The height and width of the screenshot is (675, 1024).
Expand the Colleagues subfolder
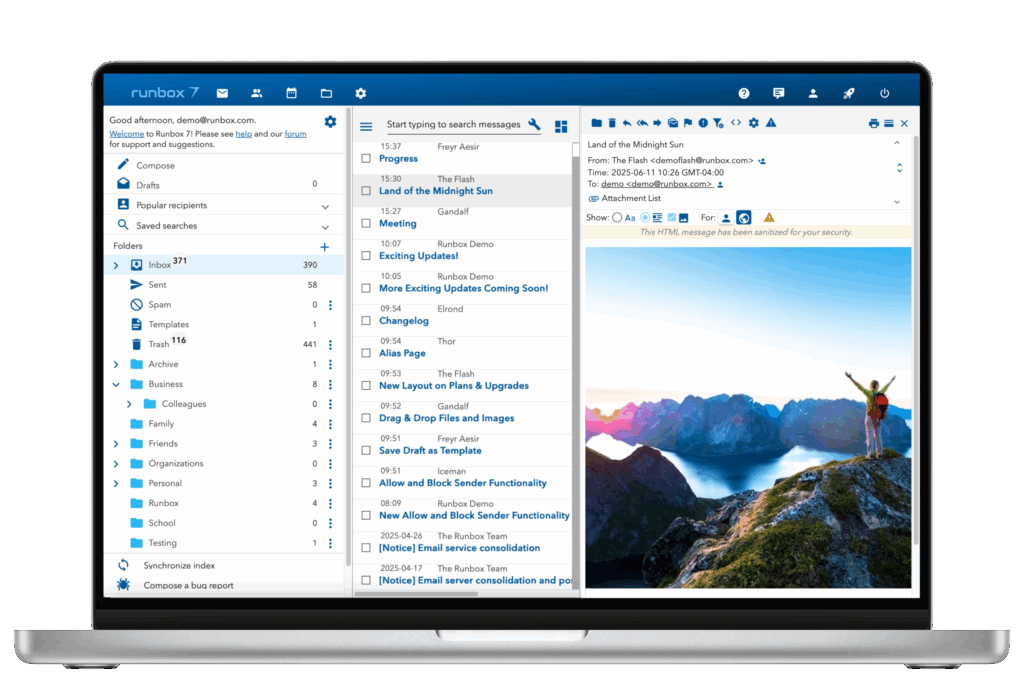[x=129, y=404]
